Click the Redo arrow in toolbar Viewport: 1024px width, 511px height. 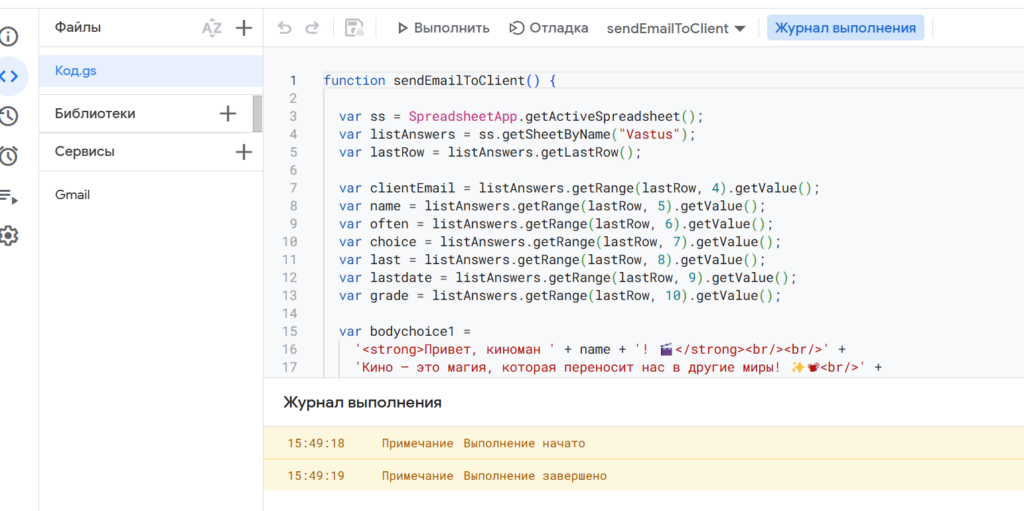[x=313, y=28]
